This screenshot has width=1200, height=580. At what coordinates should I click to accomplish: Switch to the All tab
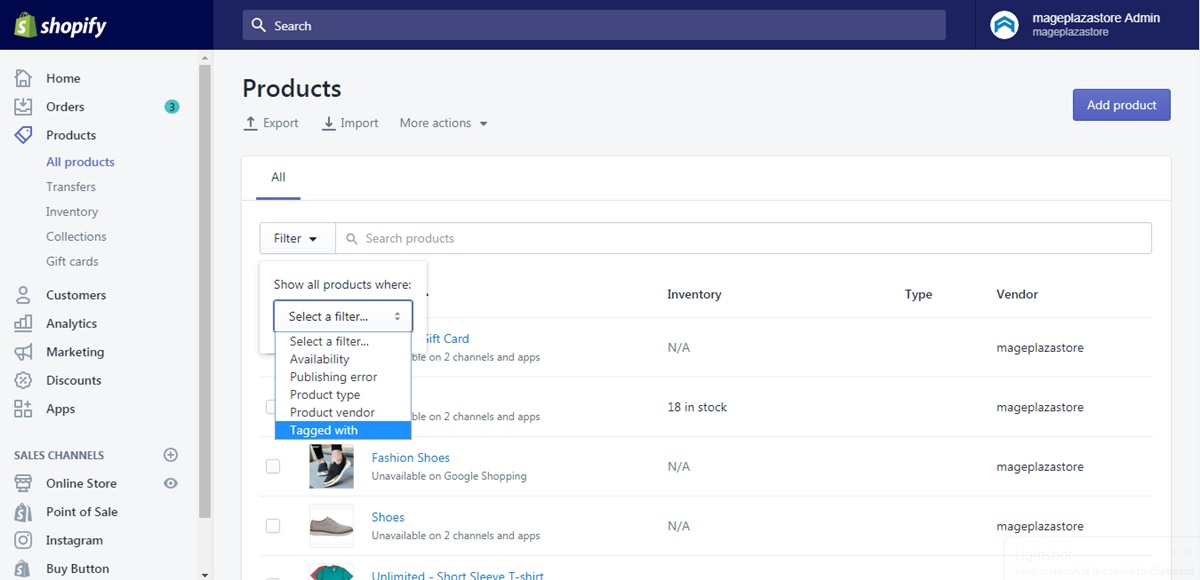pyautogui.click(x=278, y=177)
